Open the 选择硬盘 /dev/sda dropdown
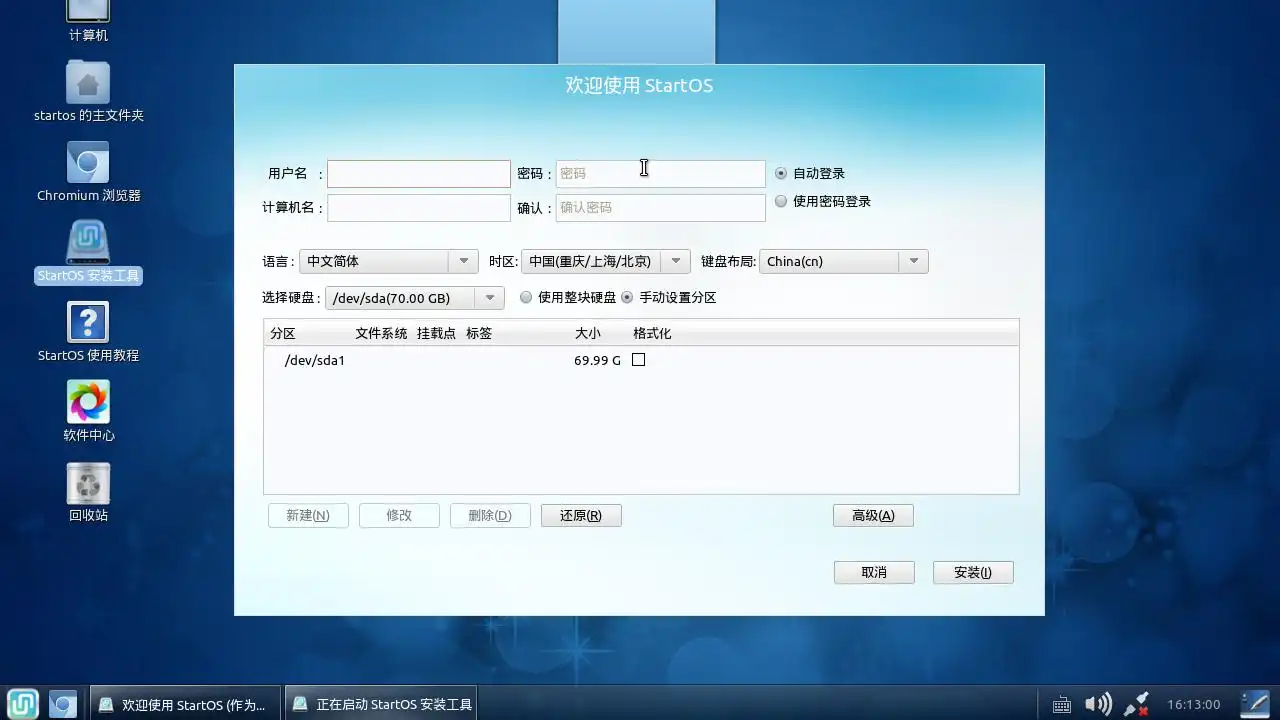The image size is (1280, 720). (414, 298)
